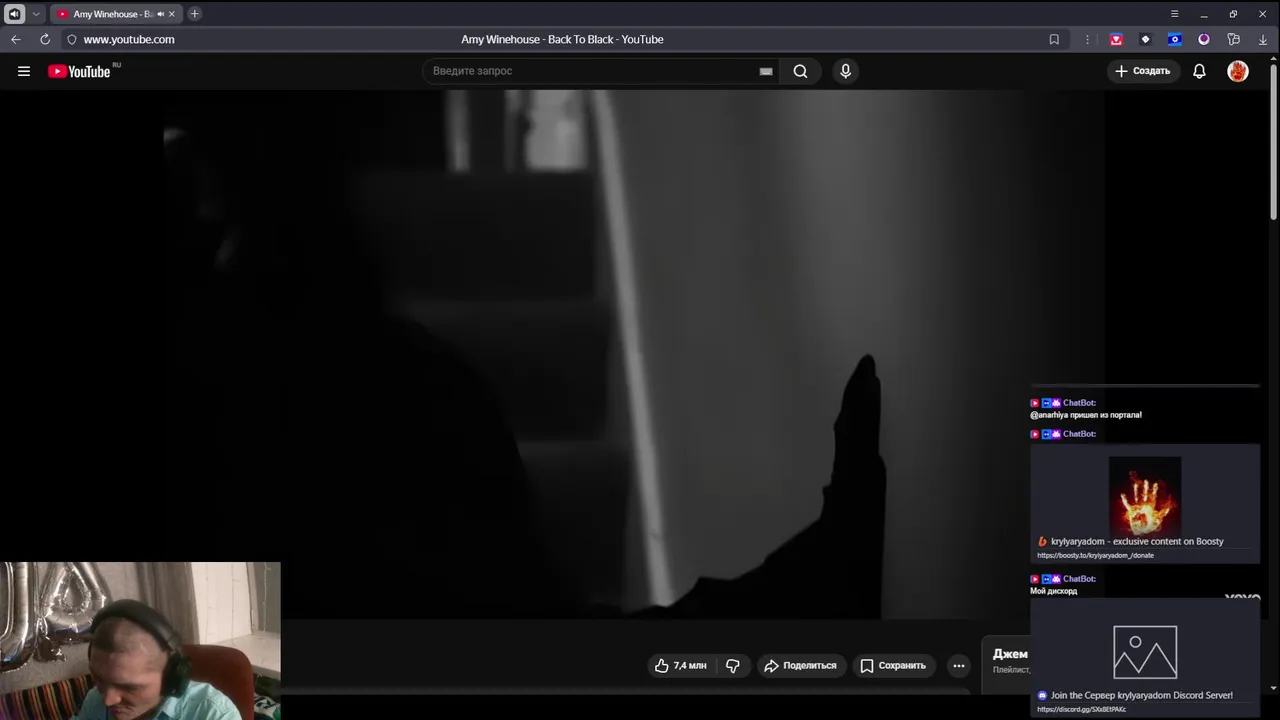This screenshot has height=720, width=1280.
Task: Open a new tab with plus
Action: pyautogui.click(x=194, y=14)
